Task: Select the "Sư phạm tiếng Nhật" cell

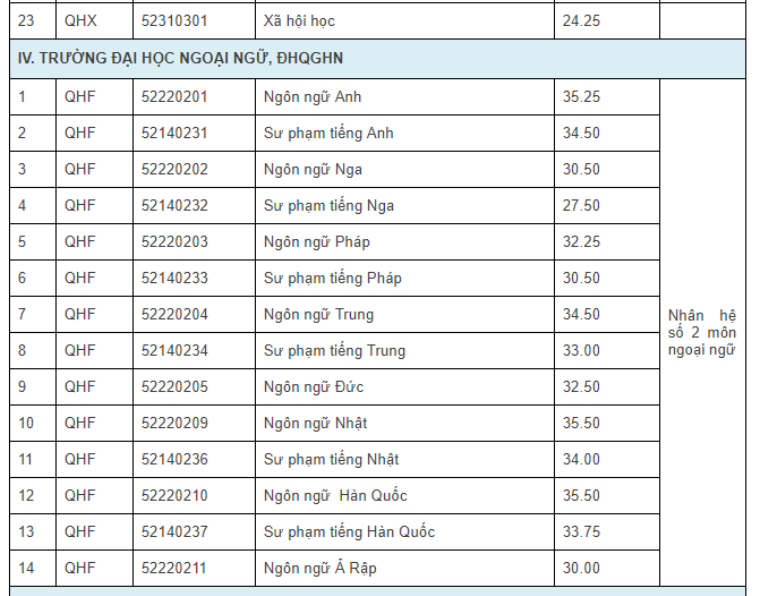Action: pos(331,459)
